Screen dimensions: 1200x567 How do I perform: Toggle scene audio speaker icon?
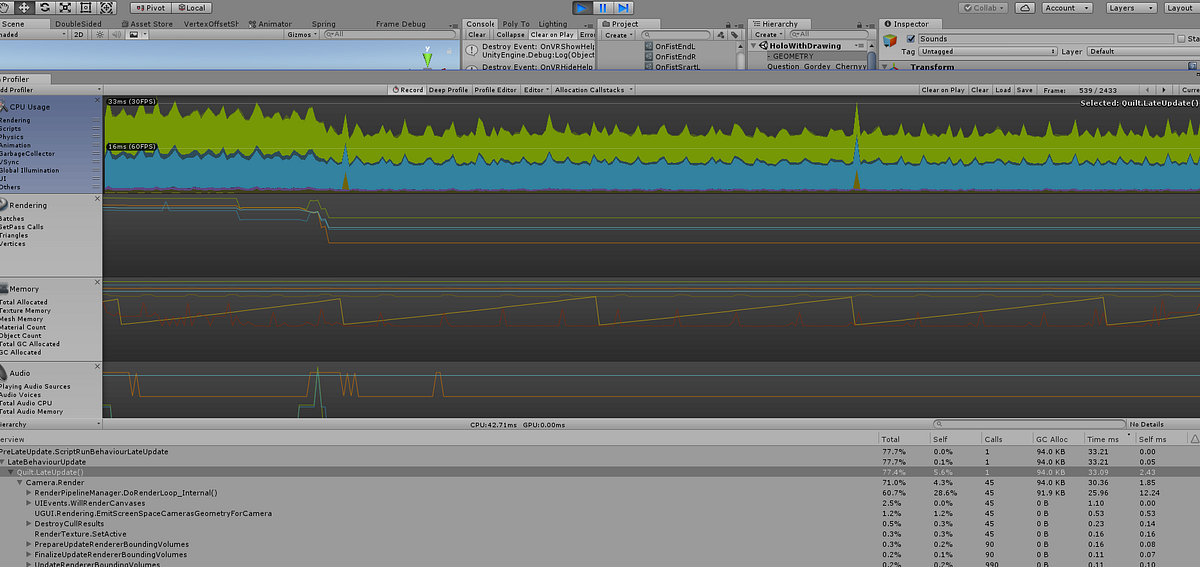[x=117, y=34]
